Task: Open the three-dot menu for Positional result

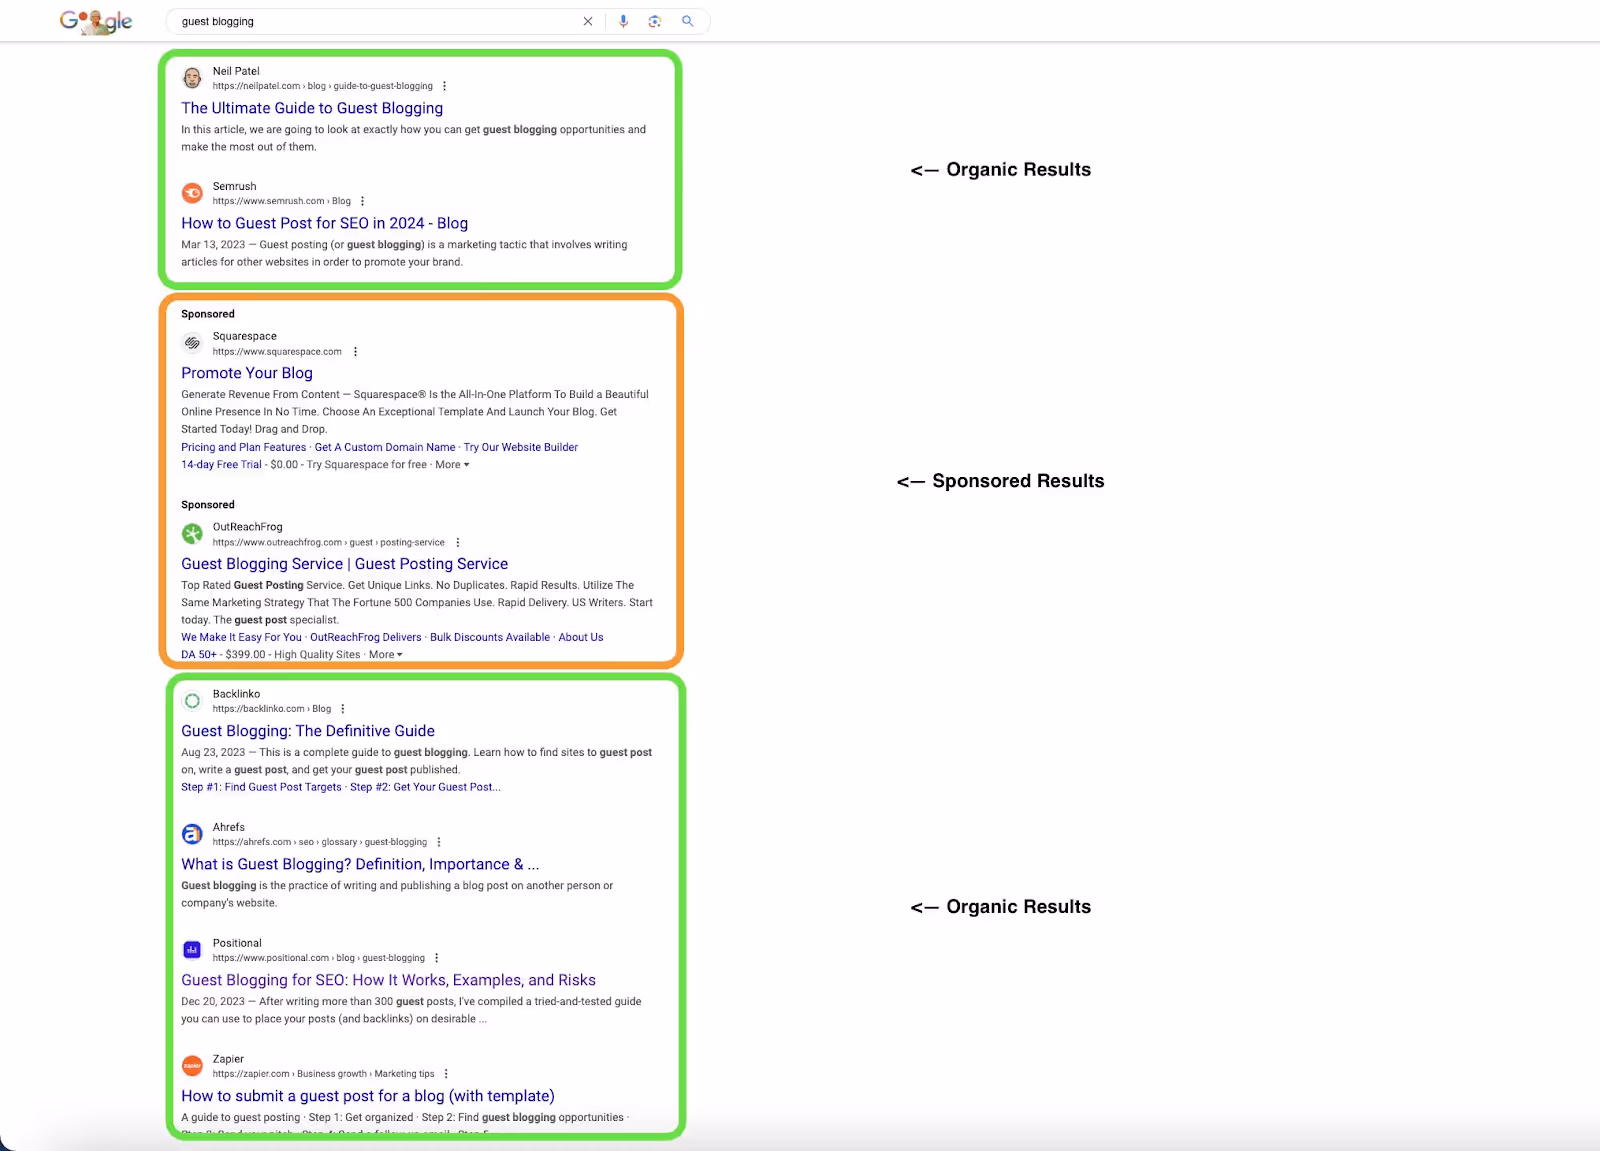Action: pos(437,958)
